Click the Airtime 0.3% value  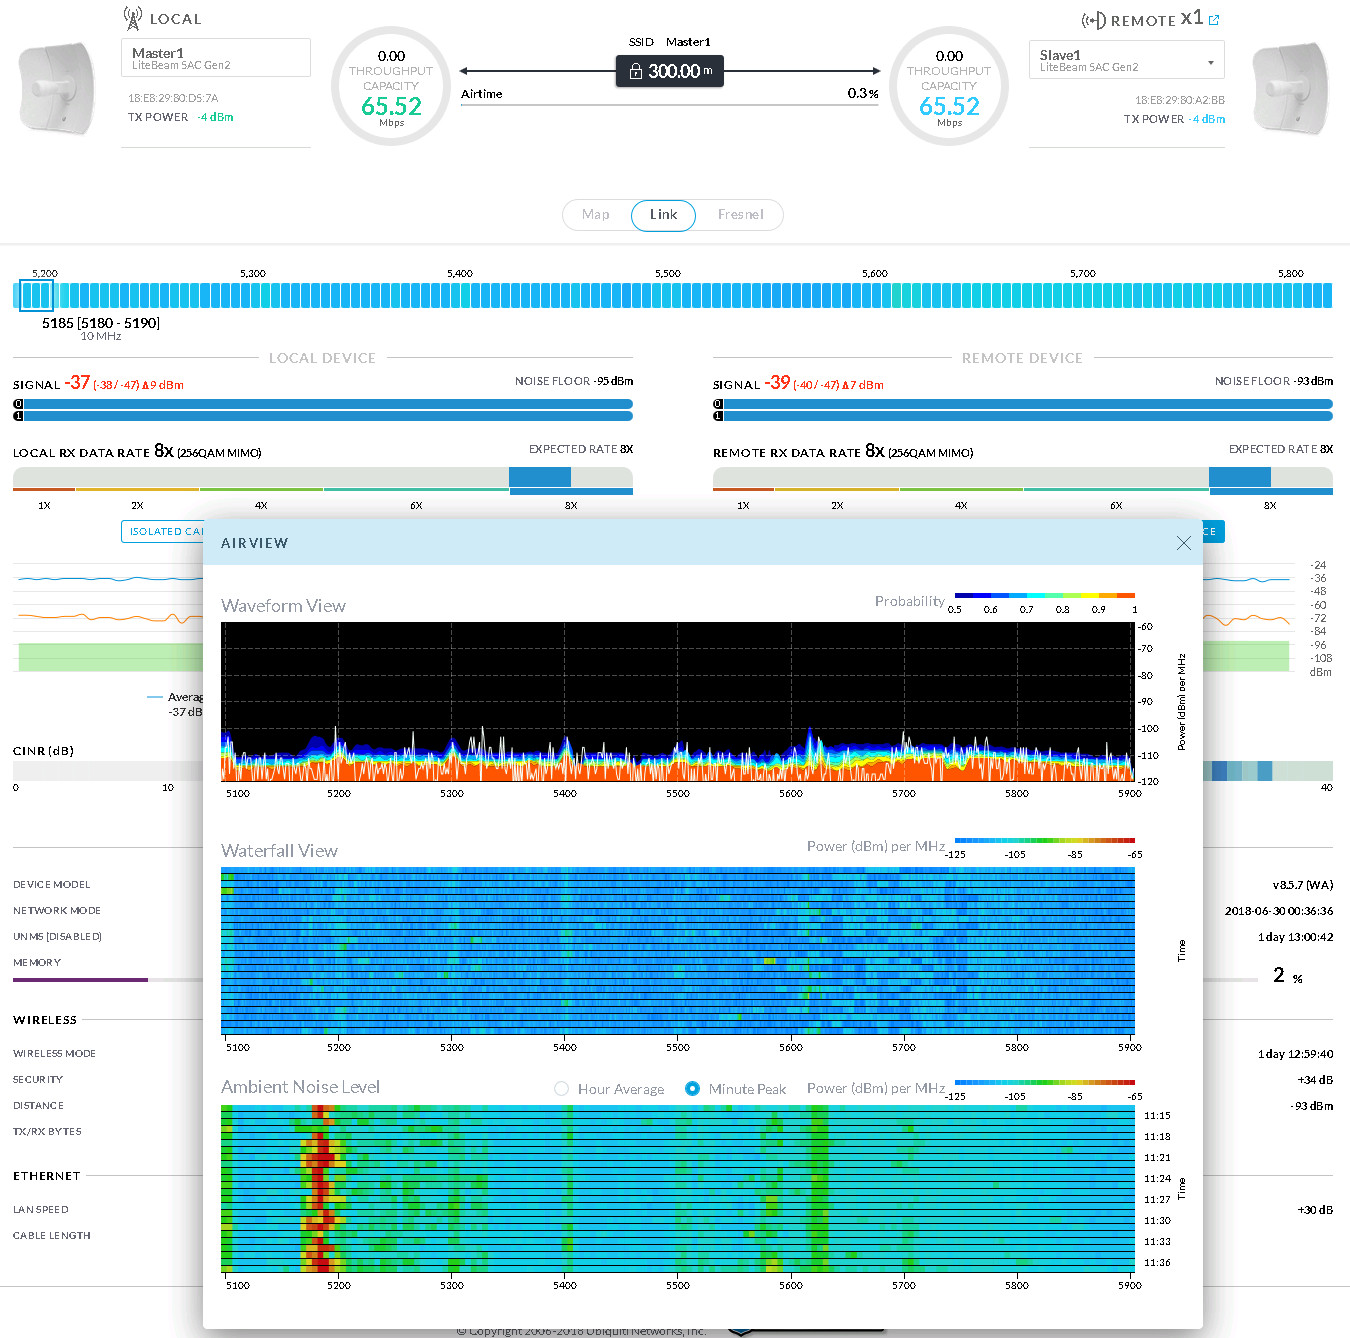pyautogui.click(x=863, y=93)
